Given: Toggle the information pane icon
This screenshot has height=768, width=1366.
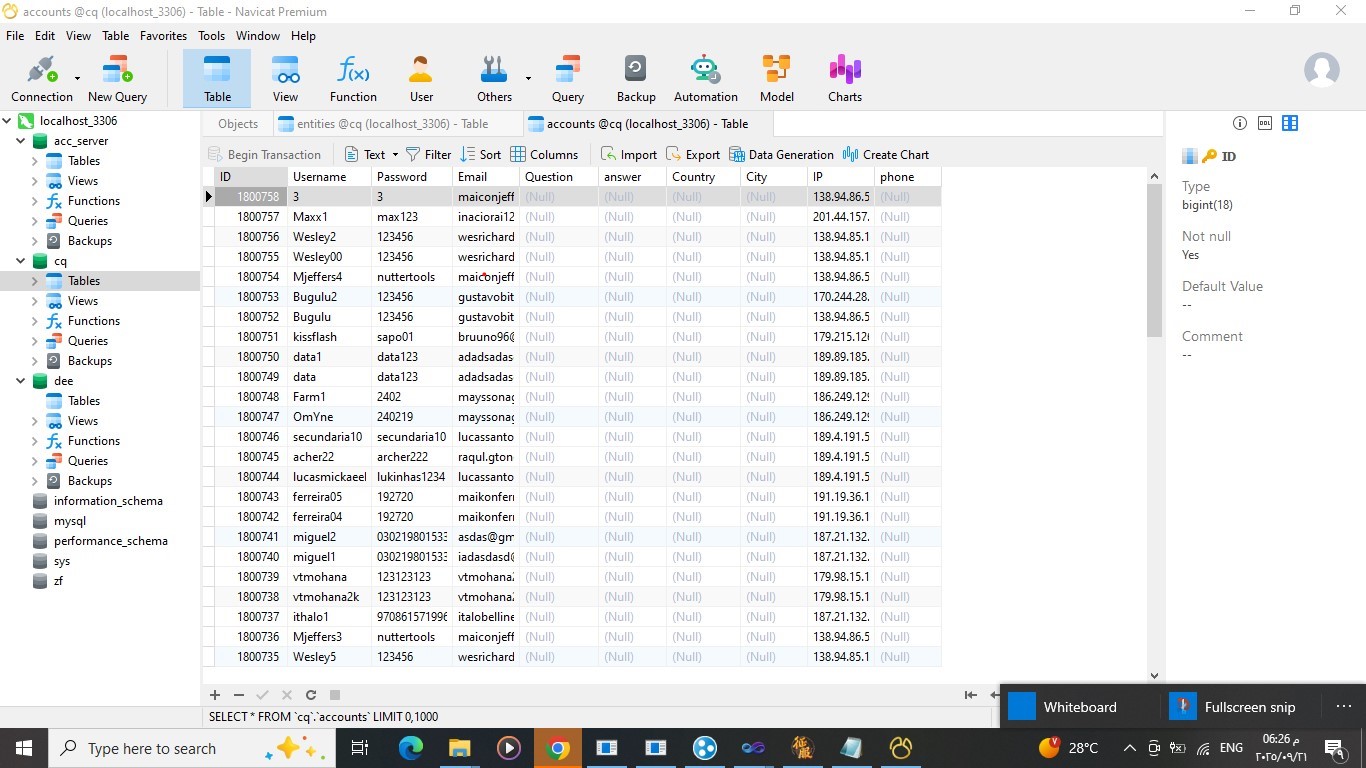Looking at the screenshot, I should click(1240, 123).
